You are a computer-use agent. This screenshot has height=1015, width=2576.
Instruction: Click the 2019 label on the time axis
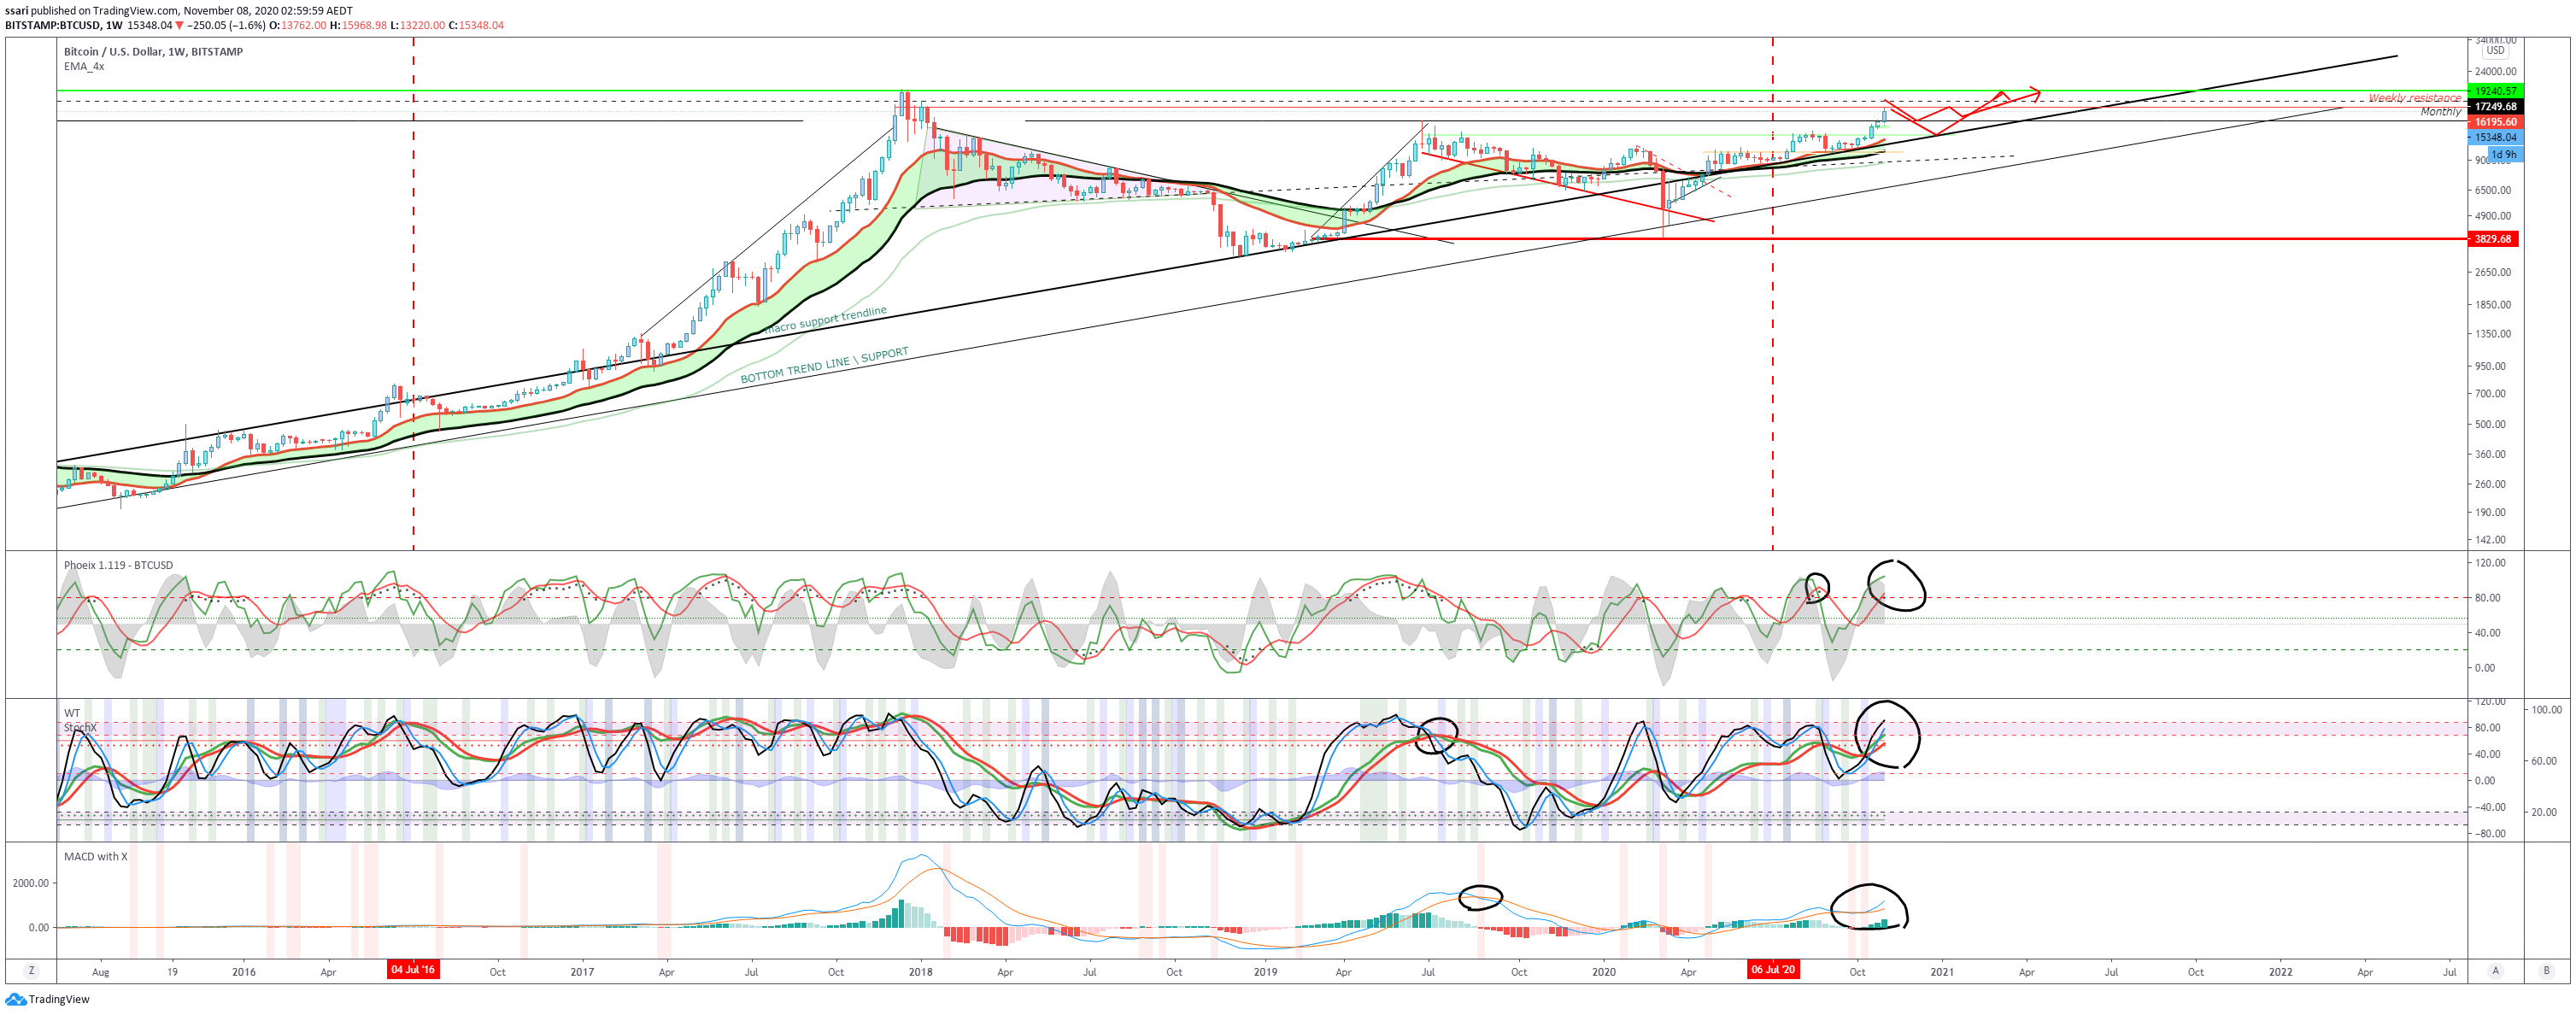tap(1265, 972)
